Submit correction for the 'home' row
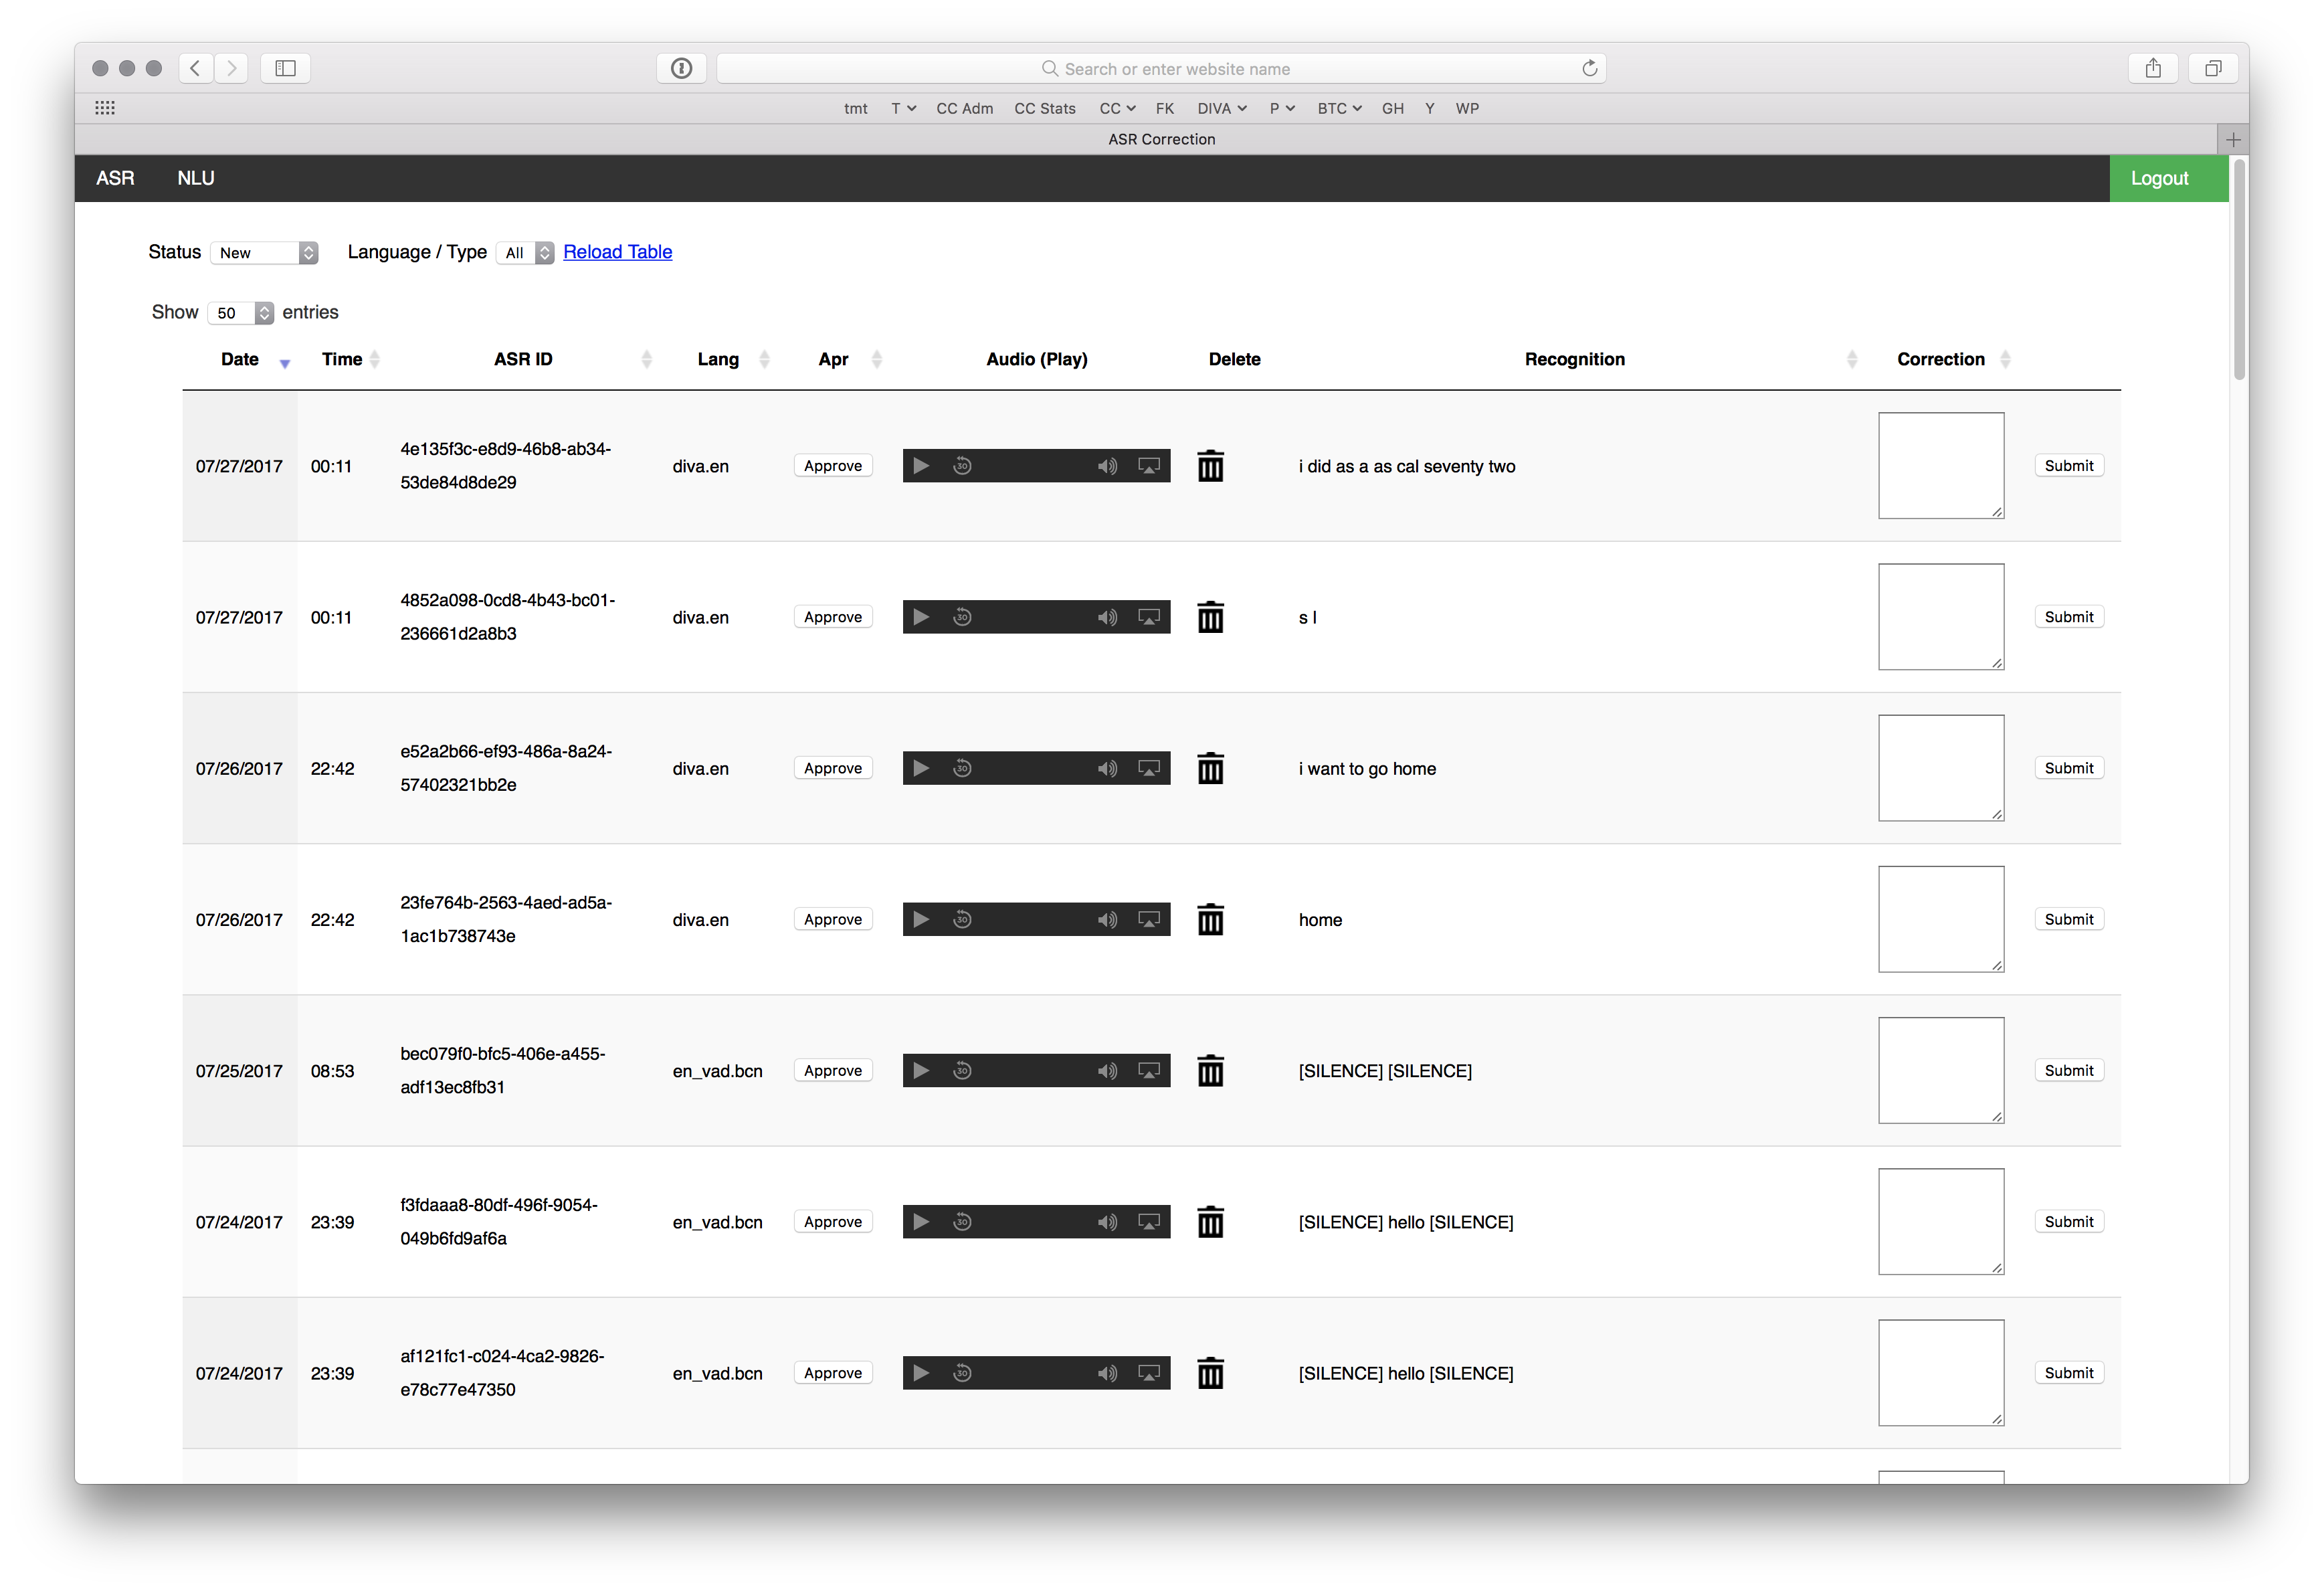The height and width of the screenshot is (1591, 2324). (x=2069, y=919)
